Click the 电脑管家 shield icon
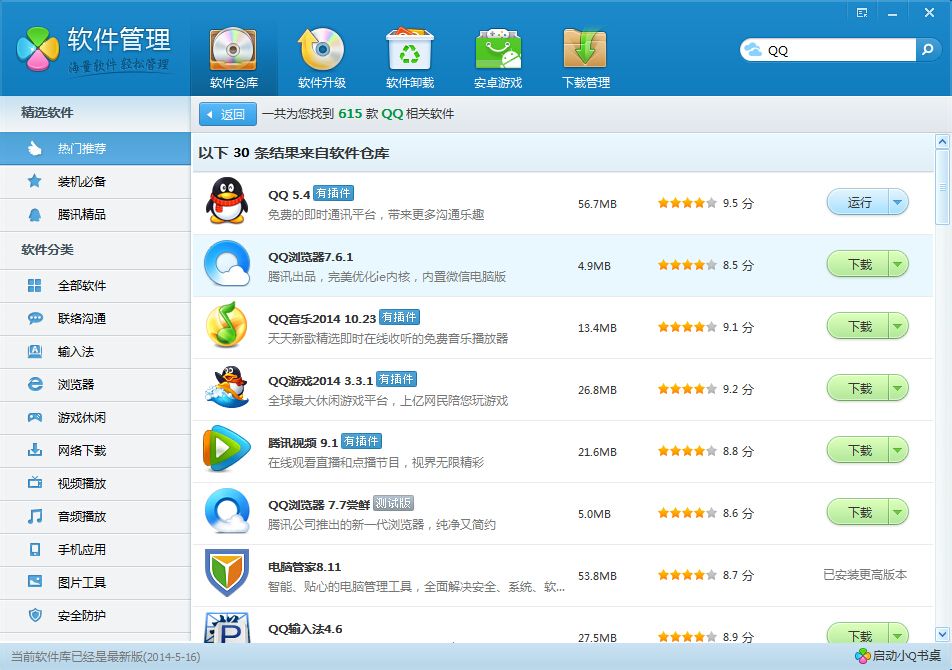 pyautogui.click(x=226, y=573)
